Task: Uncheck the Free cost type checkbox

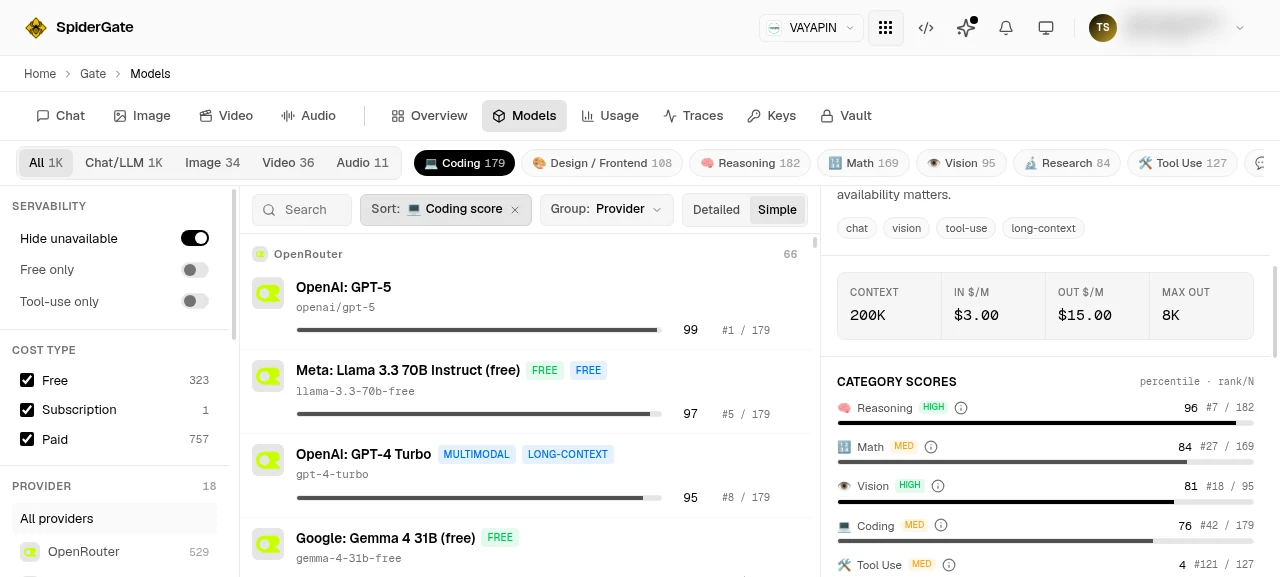Action: click(28, 381)
